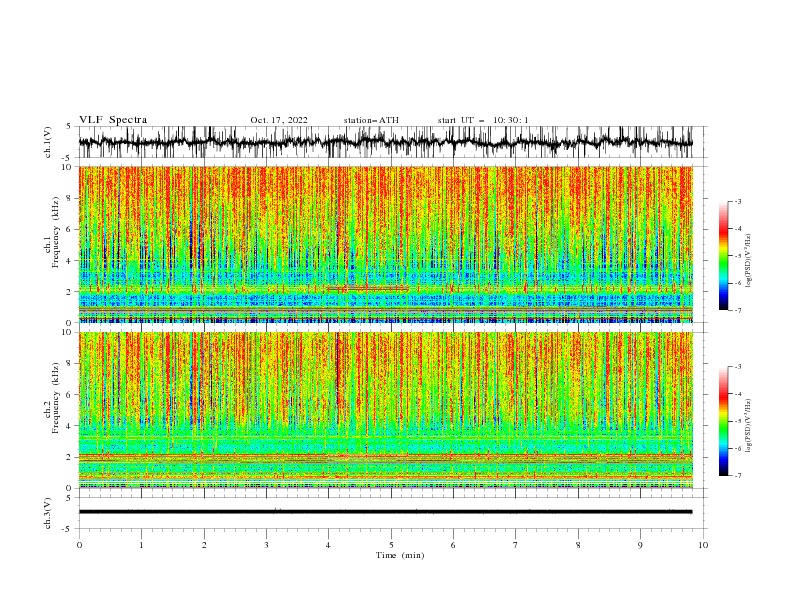Click the 'start UT = 10:30:1' label

[483, 120]
